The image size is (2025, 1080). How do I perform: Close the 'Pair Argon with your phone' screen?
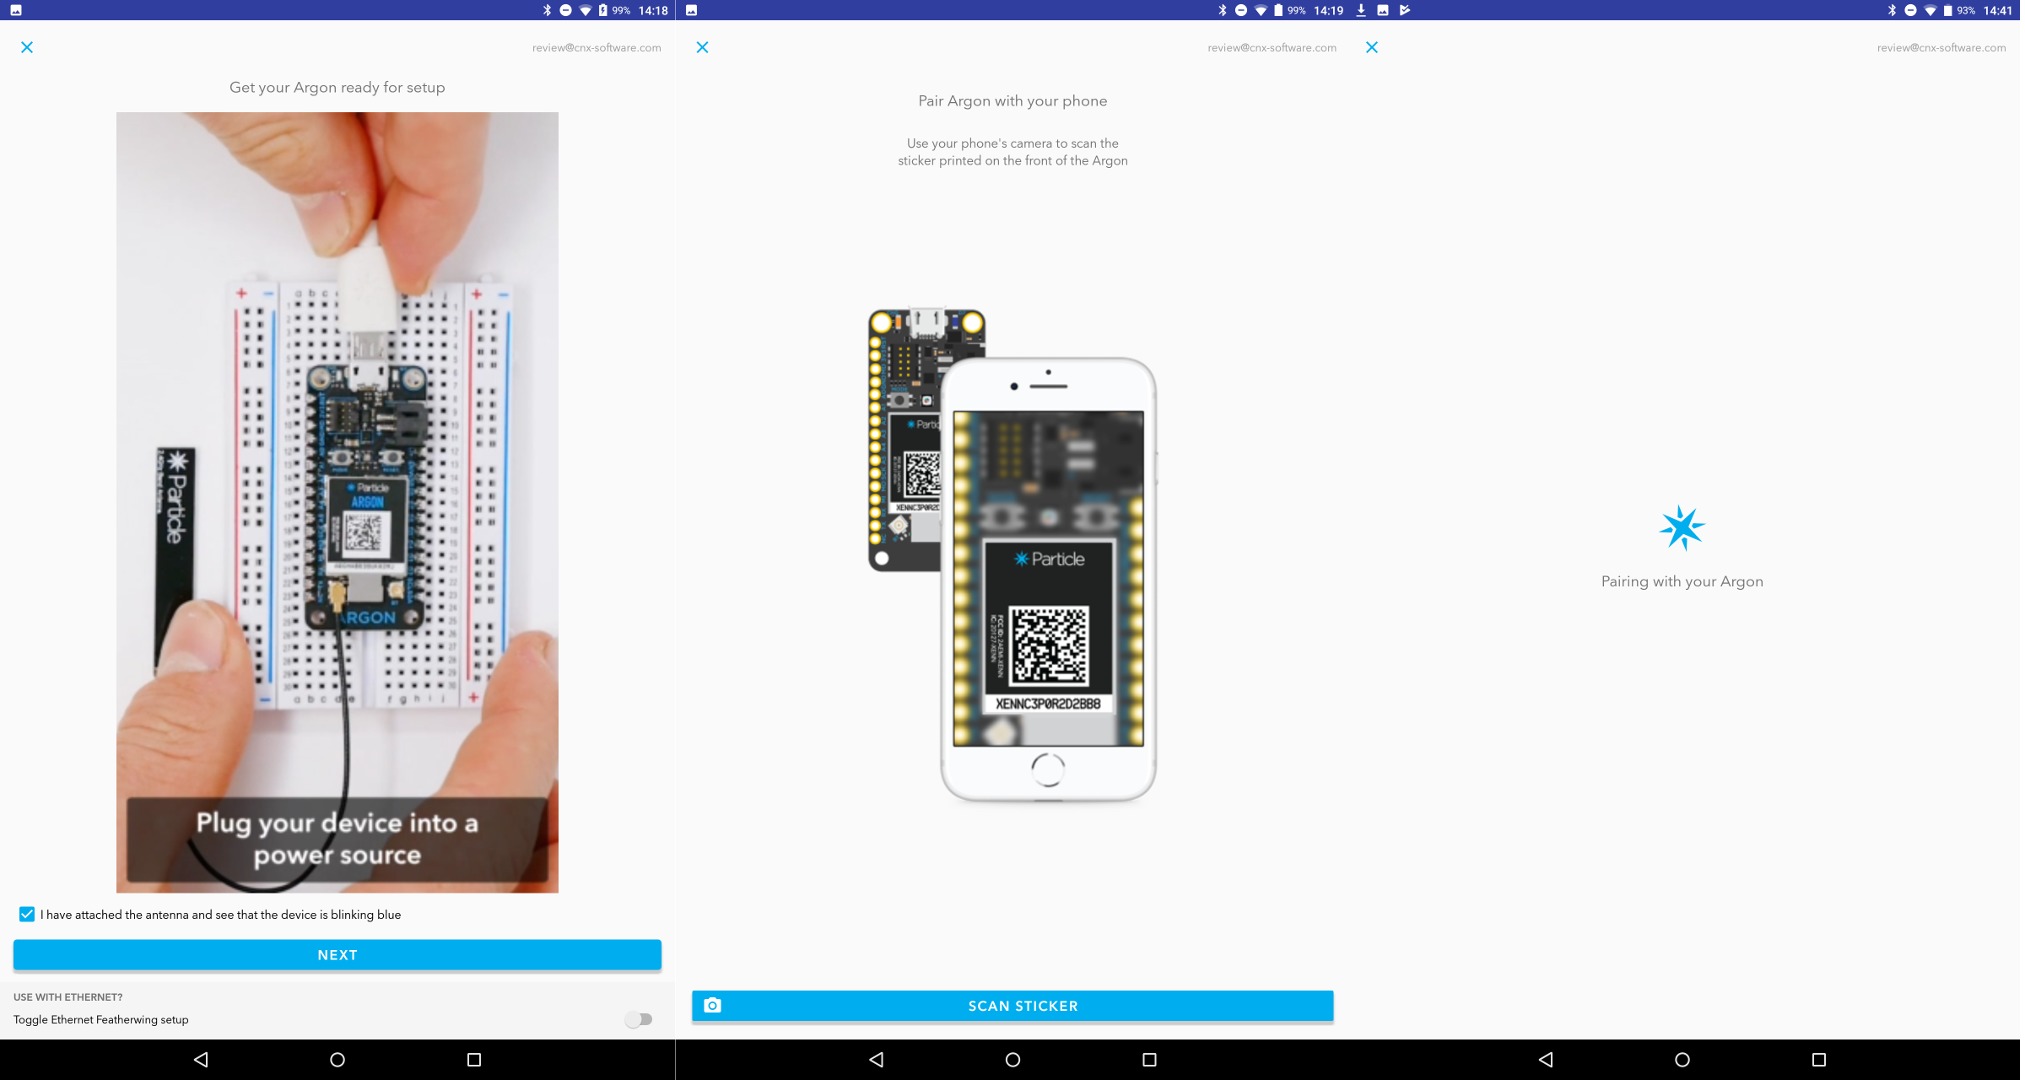point(702,47)
